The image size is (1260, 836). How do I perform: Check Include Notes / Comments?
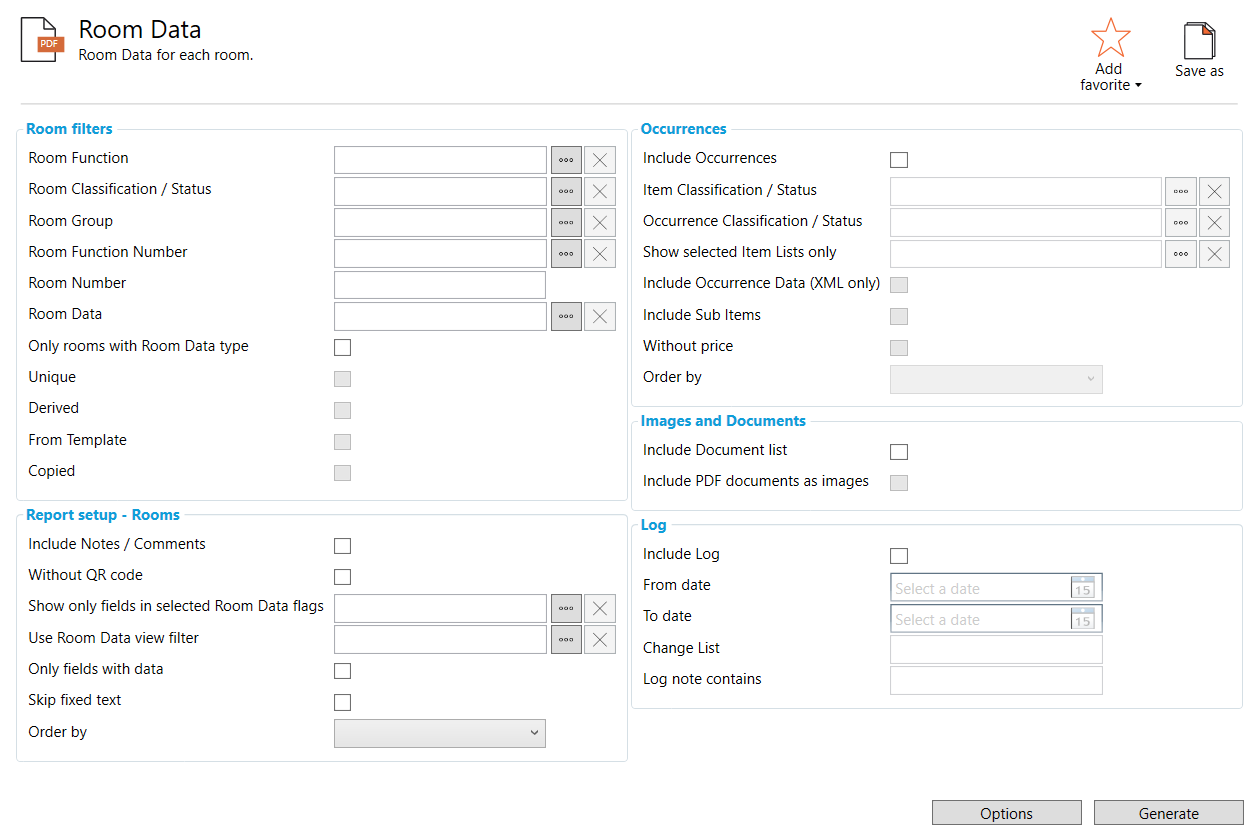[342, 545]
